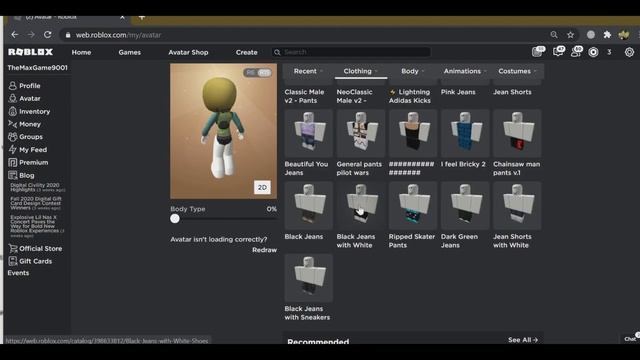This screenshot has width=640, height=360.
Task: Select the I feel Bricky 2 item
Action: pyautogui.click(x=465, y=139)
